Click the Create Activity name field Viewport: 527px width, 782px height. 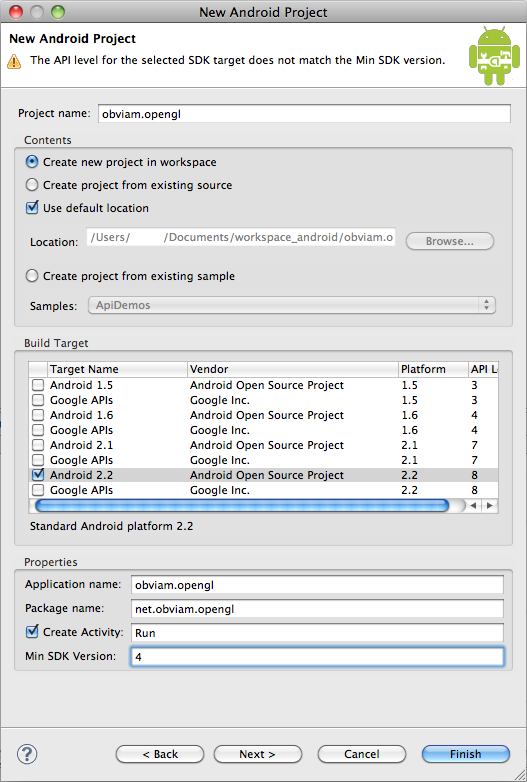pyautogui.click(x=317, y=632)
